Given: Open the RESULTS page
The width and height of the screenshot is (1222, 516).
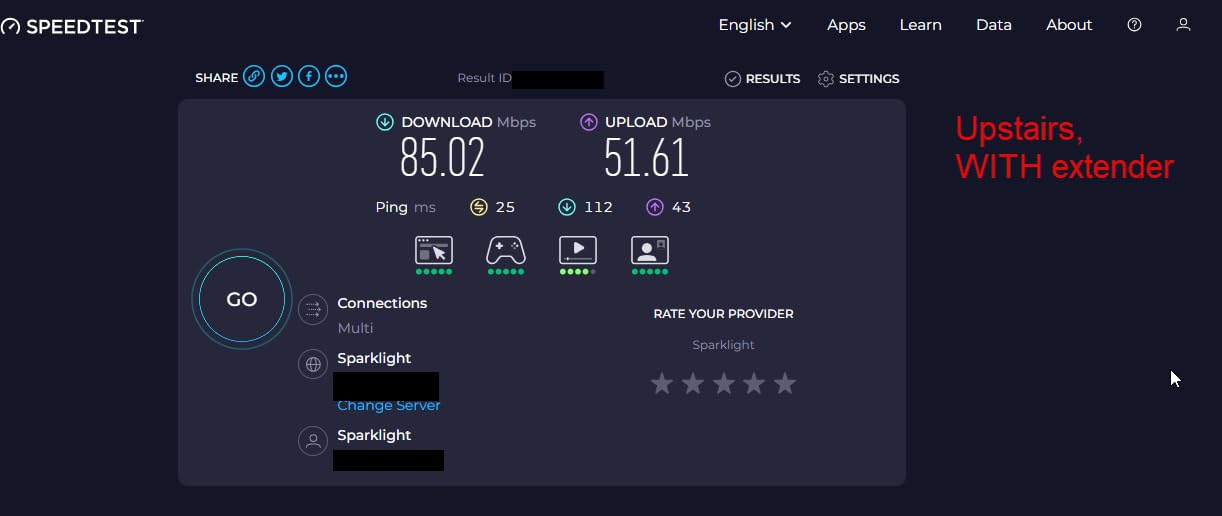Looking at the screenshot, I should click(763, 78).
